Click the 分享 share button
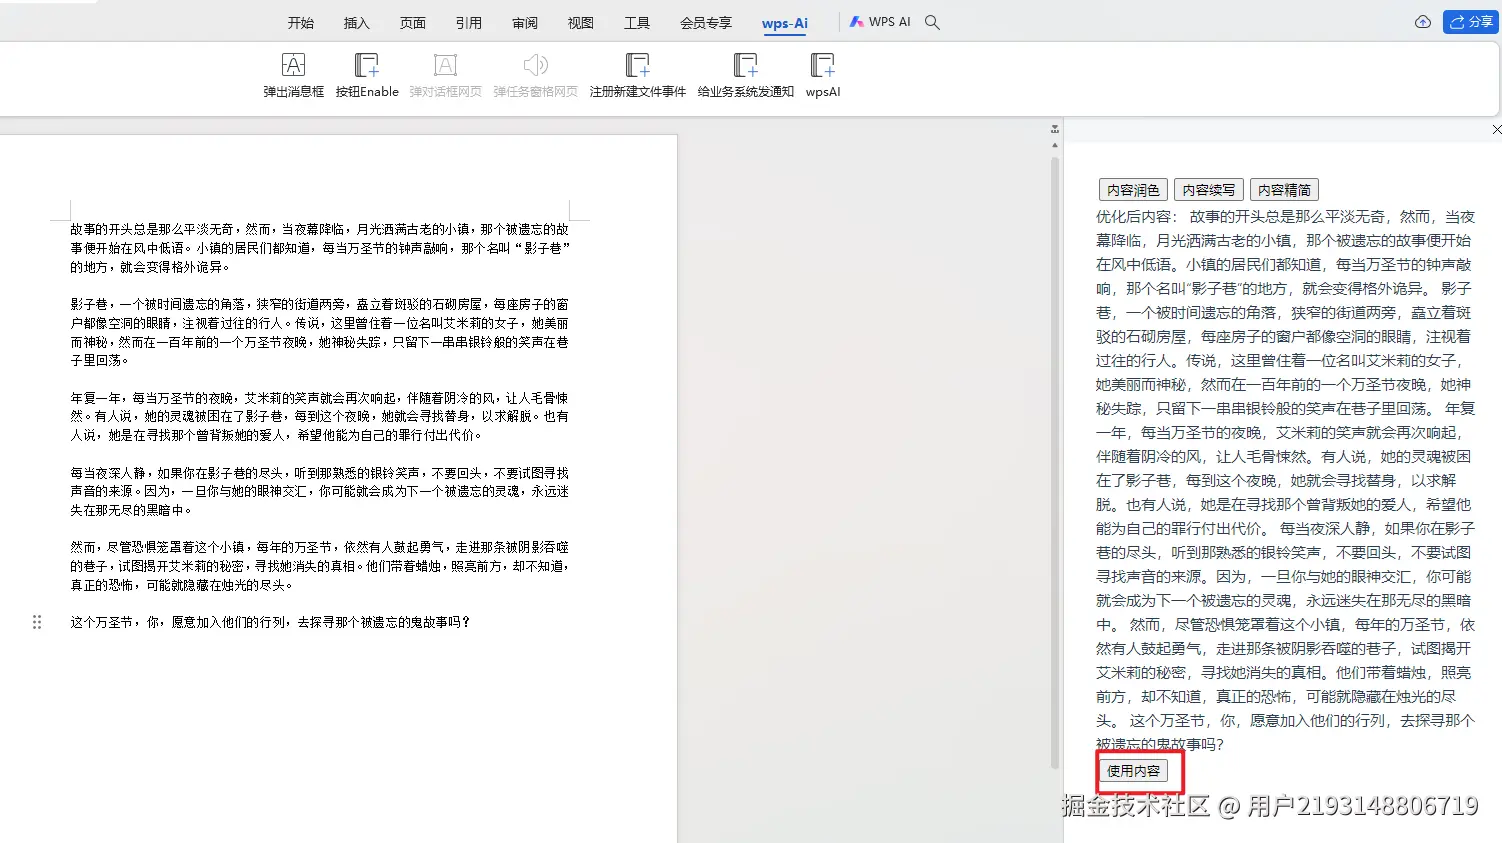The height and width of the screenshot is (843, 1502). tap(1470, 22)
